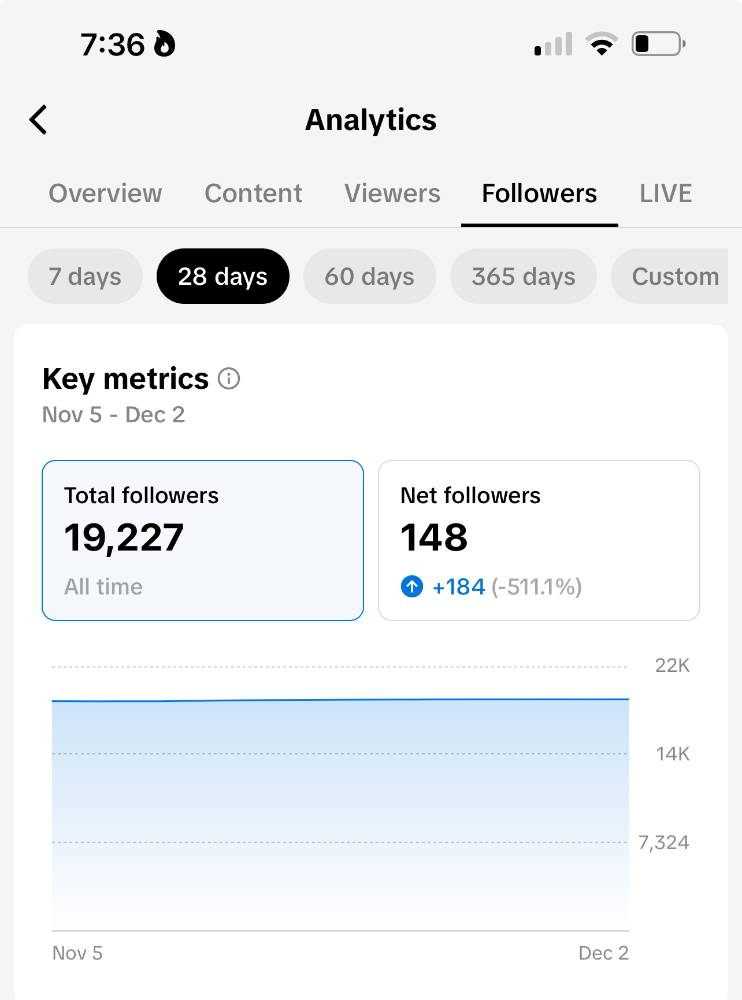
Task: Go to the Viewers tab
Action: click(x=392, y=193)
